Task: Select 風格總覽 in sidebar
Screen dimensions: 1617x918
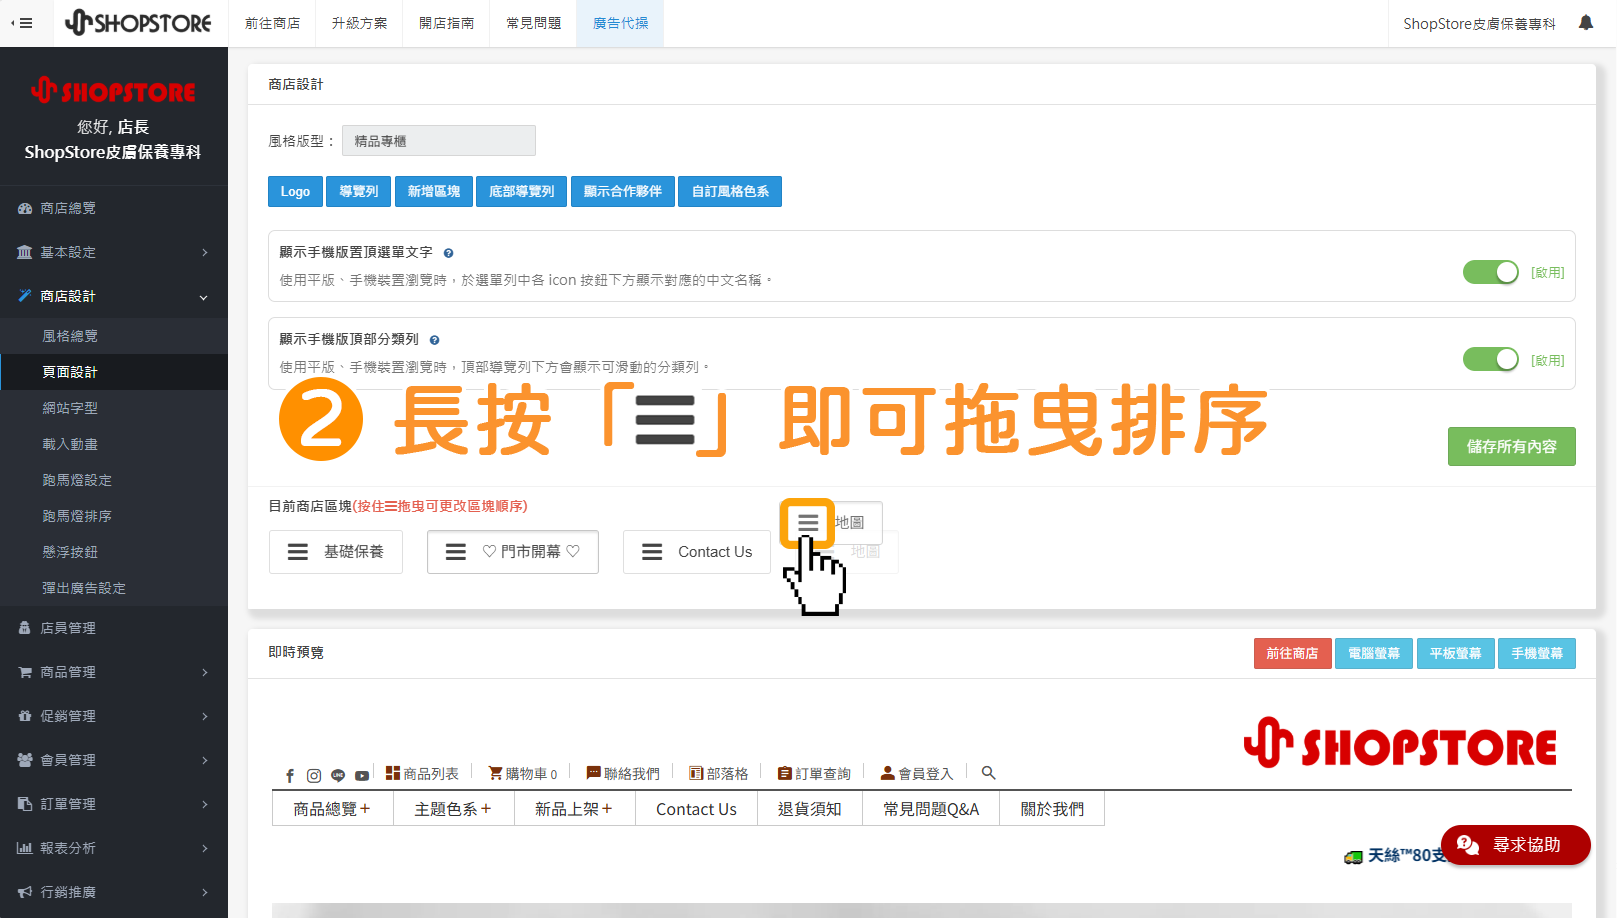Action: click(114, 336)
